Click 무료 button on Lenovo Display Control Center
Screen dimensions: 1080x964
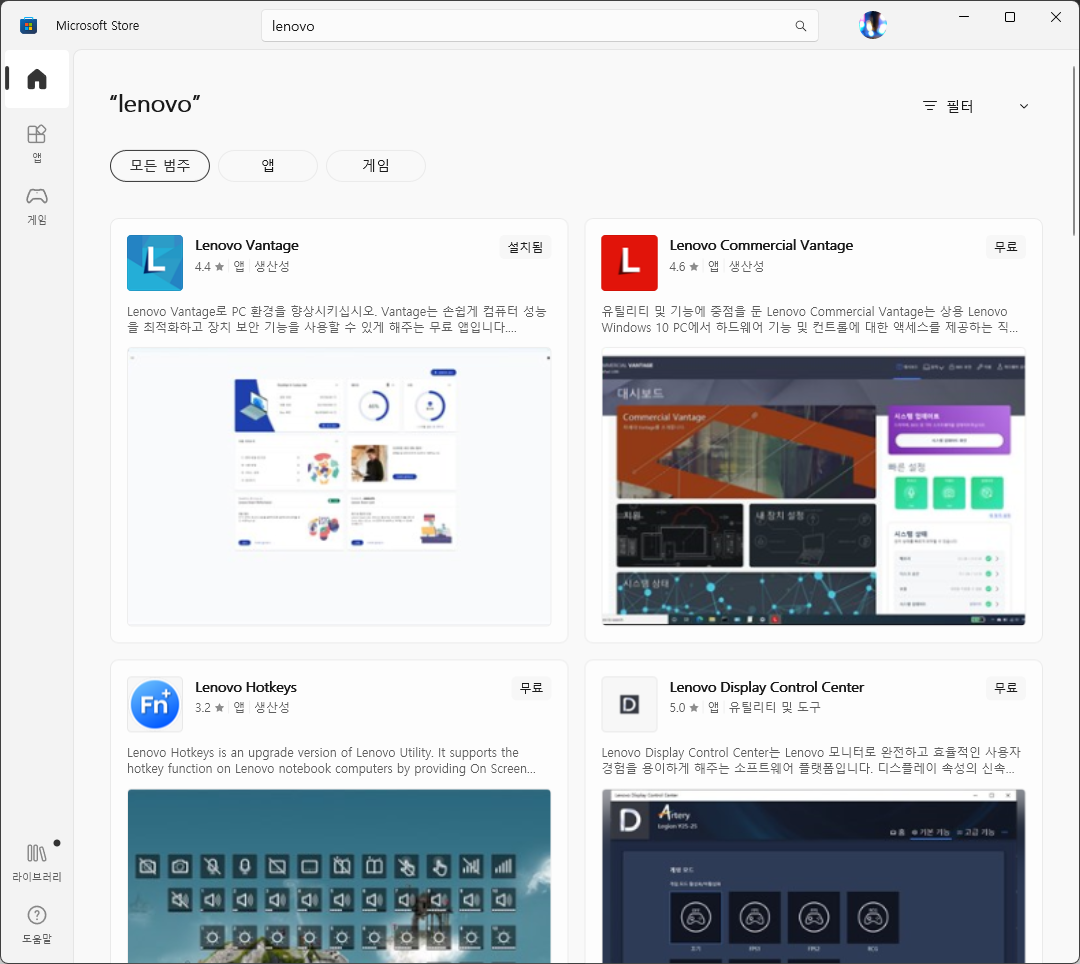(1006, 688)
